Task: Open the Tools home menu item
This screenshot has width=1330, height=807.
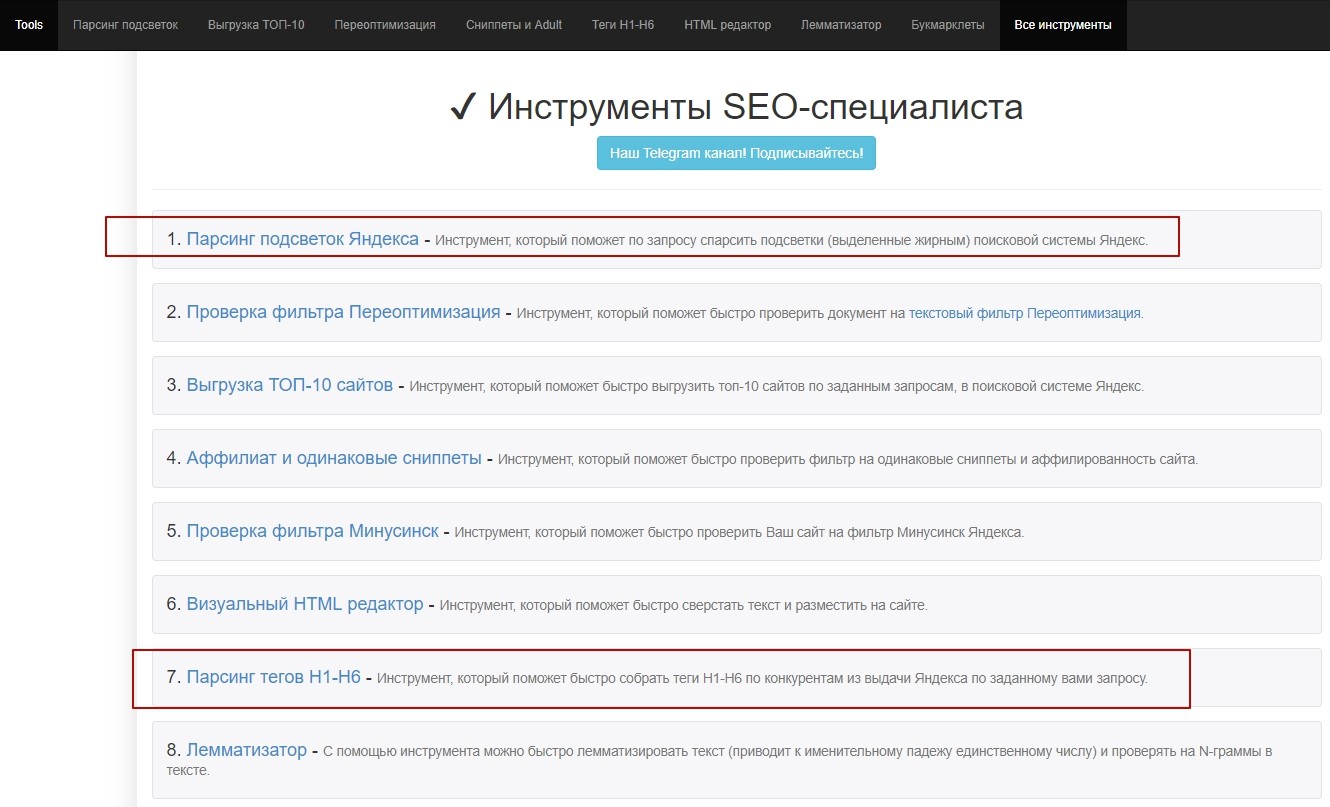Action: [x=28, y=25]
